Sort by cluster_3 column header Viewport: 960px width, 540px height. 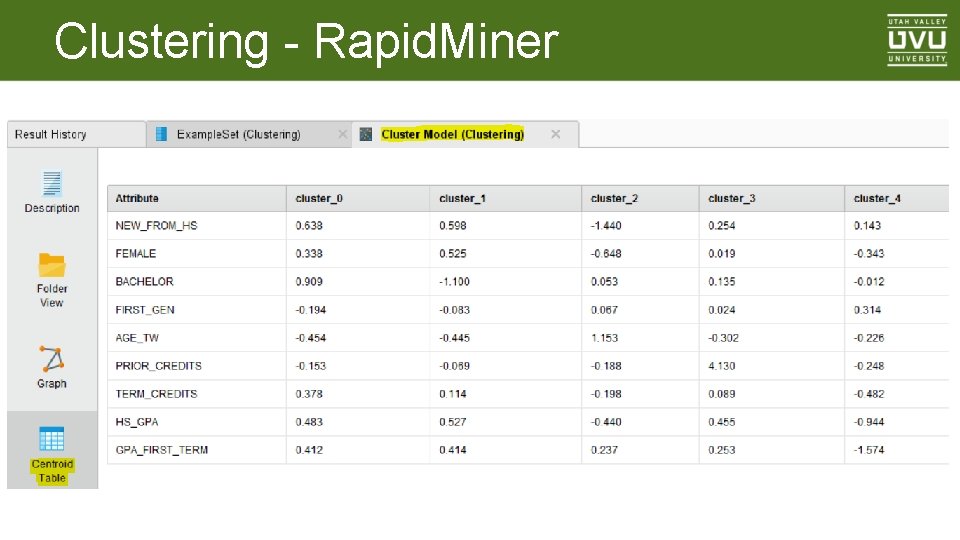coord(771,198)
